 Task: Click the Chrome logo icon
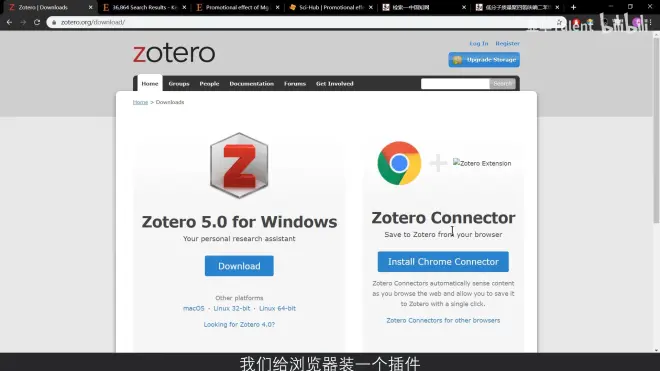click(x=399, y=163)
